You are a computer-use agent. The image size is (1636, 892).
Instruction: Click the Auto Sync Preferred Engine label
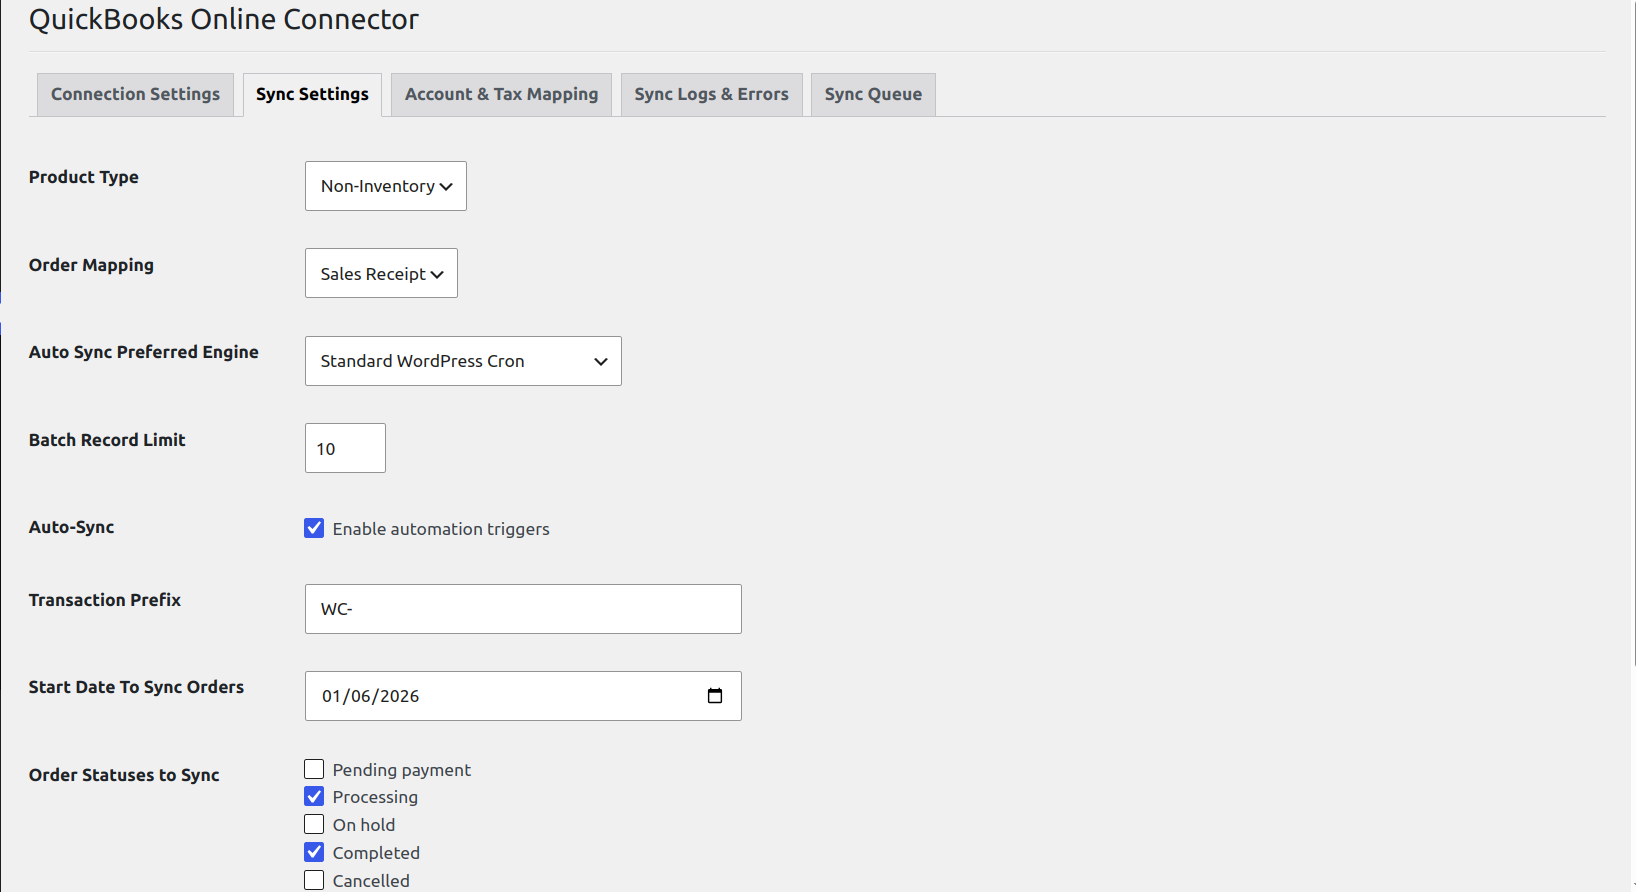point(144,352)
